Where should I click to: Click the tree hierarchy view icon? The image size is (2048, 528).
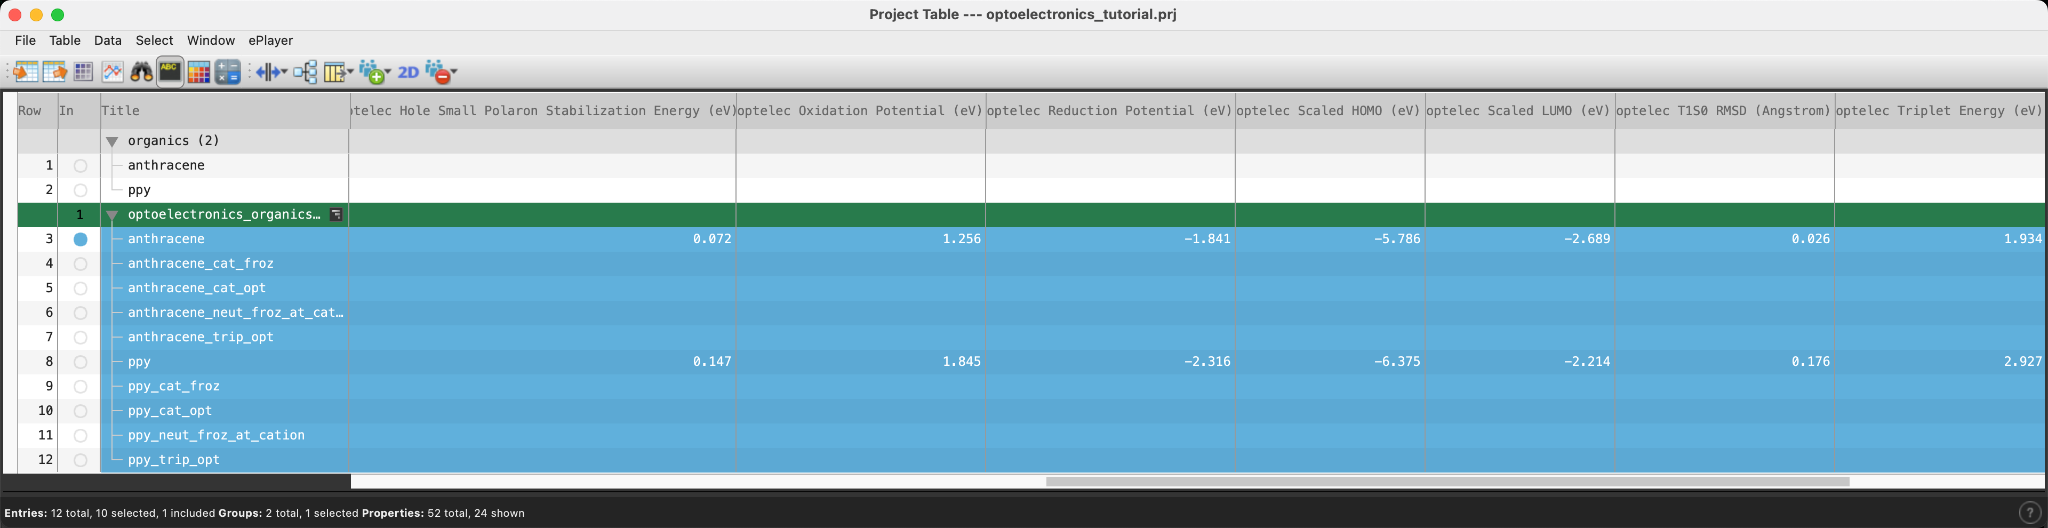(x=305, y=71)
